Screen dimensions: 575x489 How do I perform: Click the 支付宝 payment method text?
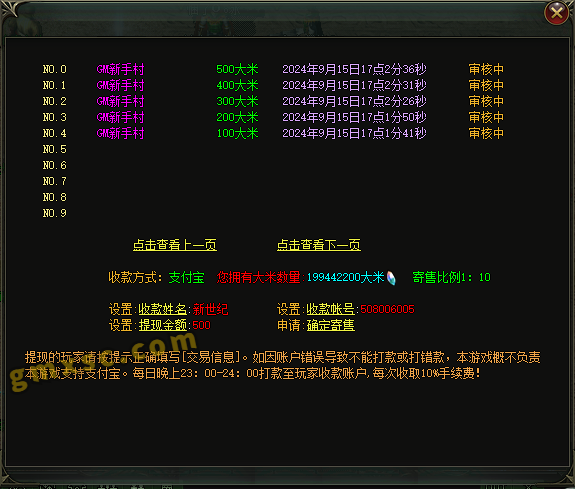[x=186, y=277]
